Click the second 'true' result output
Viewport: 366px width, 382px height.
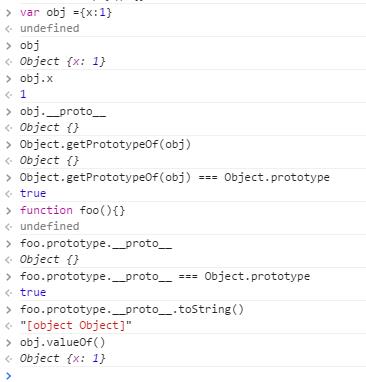click(33, 293)
